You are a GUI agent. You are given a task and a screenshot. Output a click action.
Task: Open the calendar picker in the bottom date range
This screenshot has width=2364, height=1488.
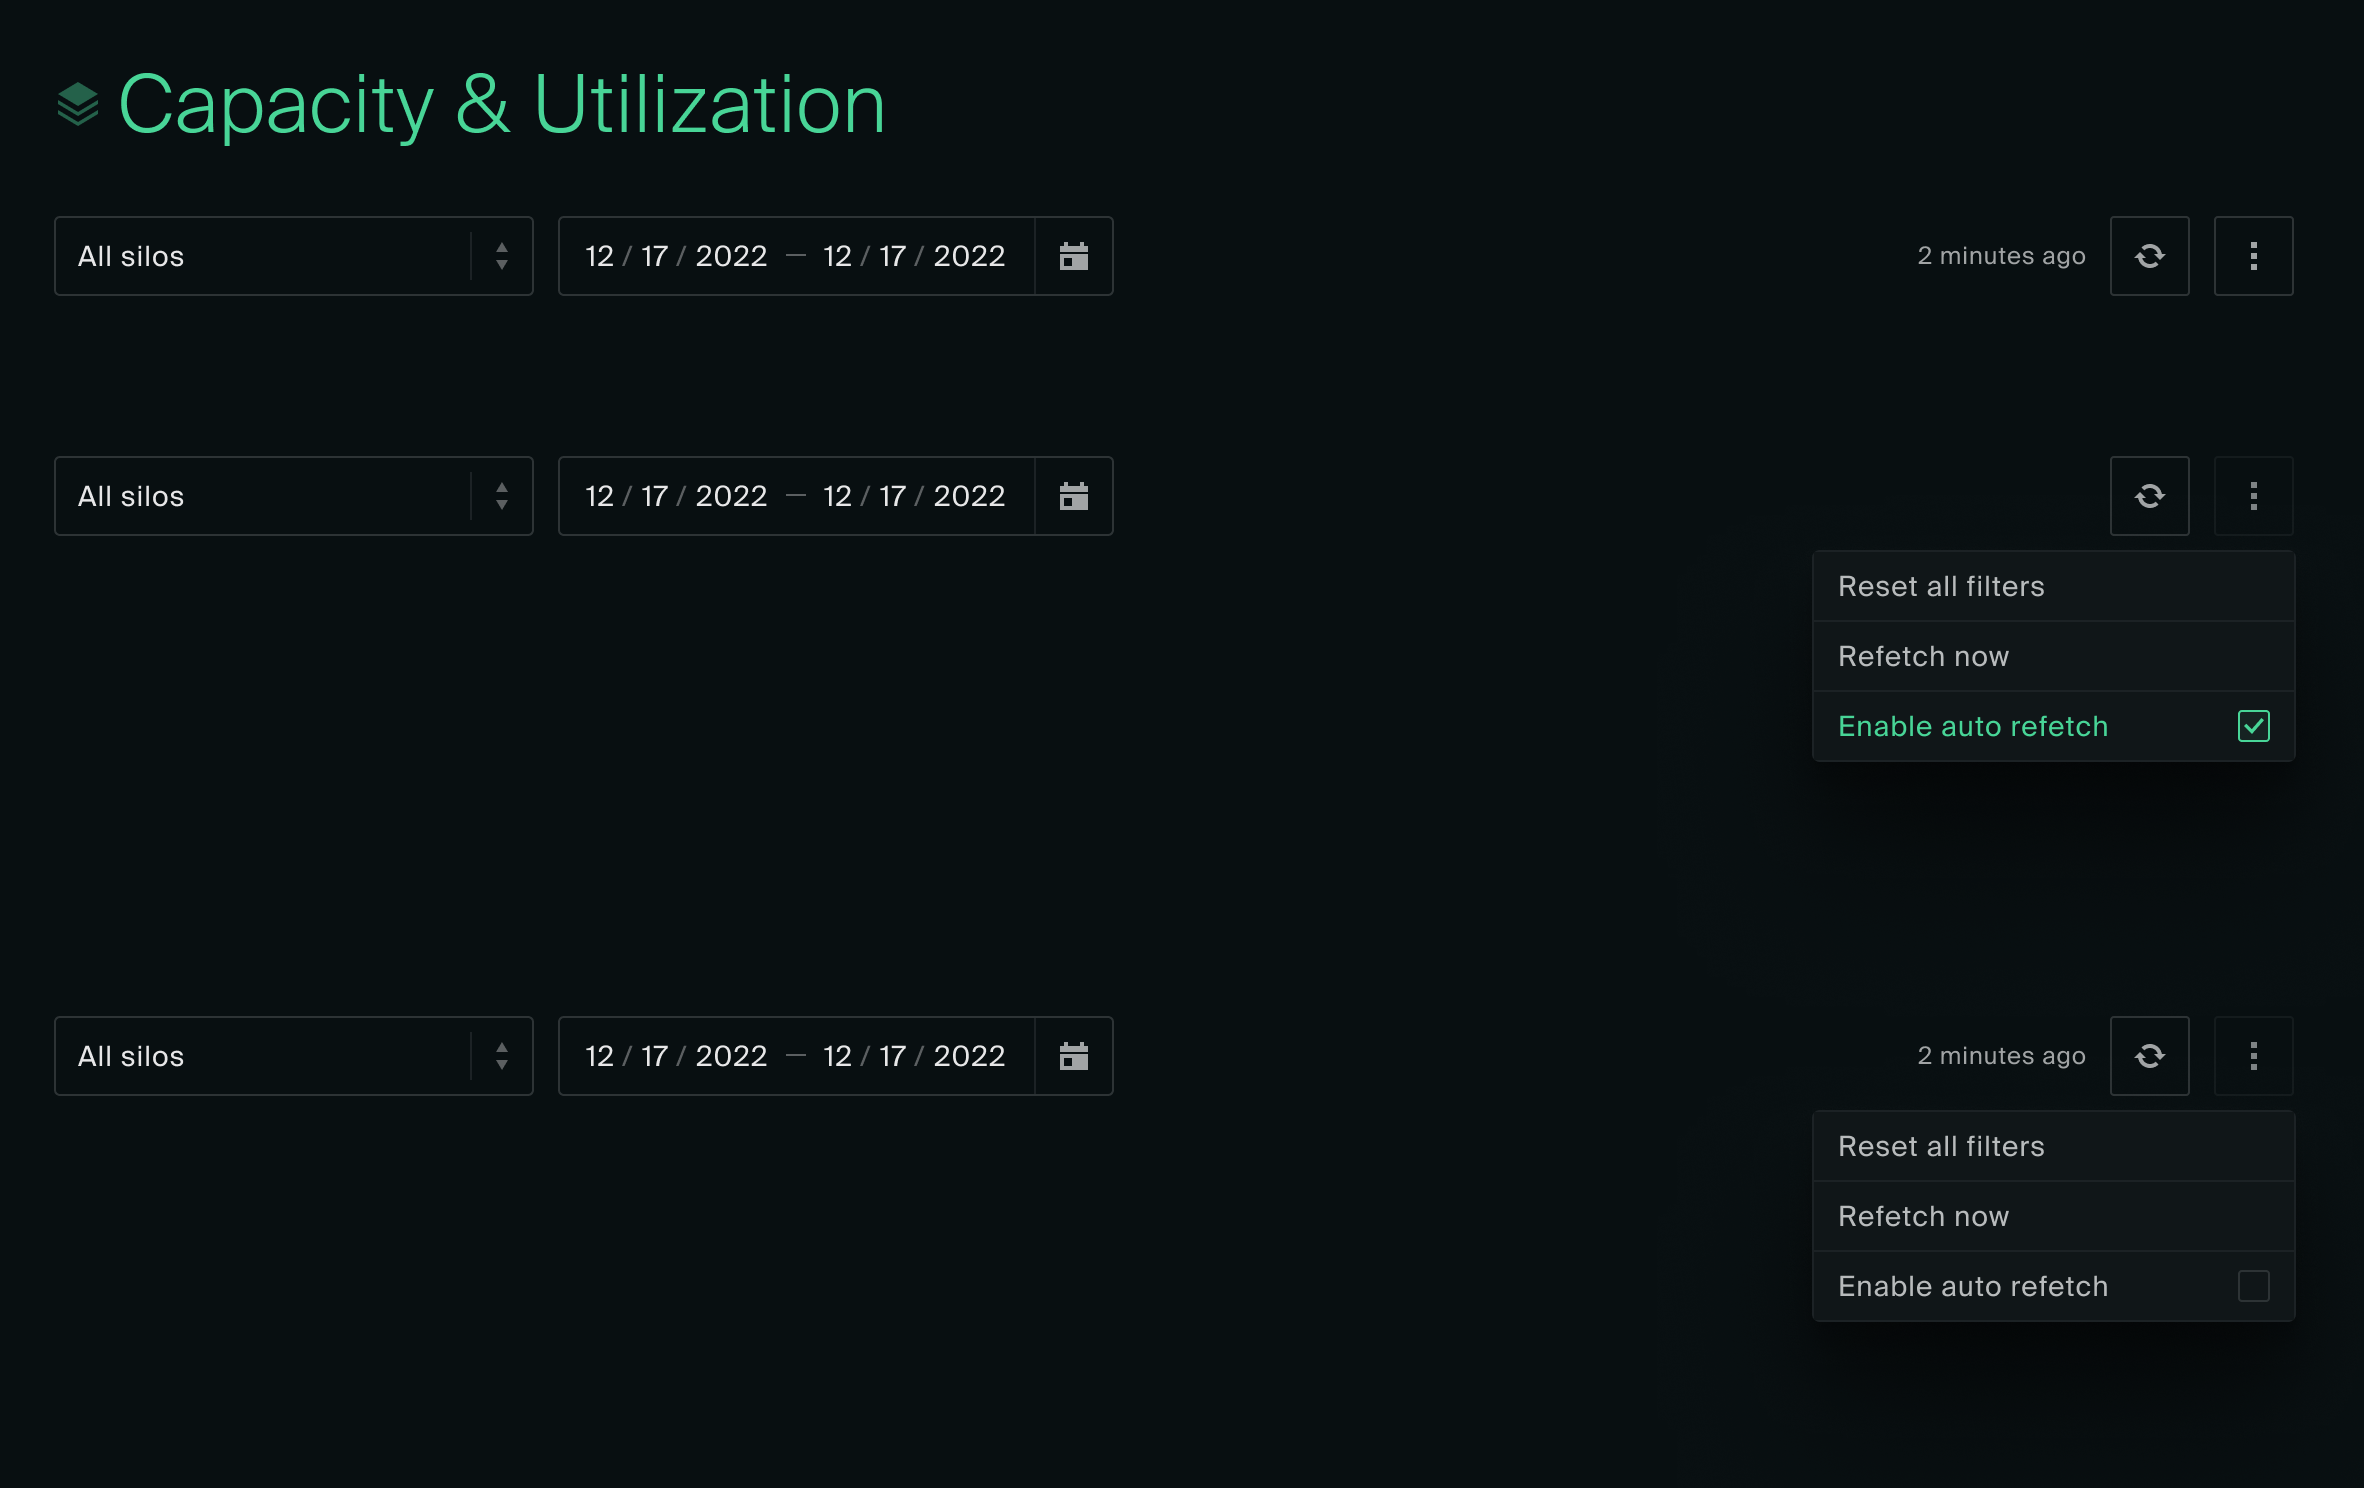click(1073, 1056)
